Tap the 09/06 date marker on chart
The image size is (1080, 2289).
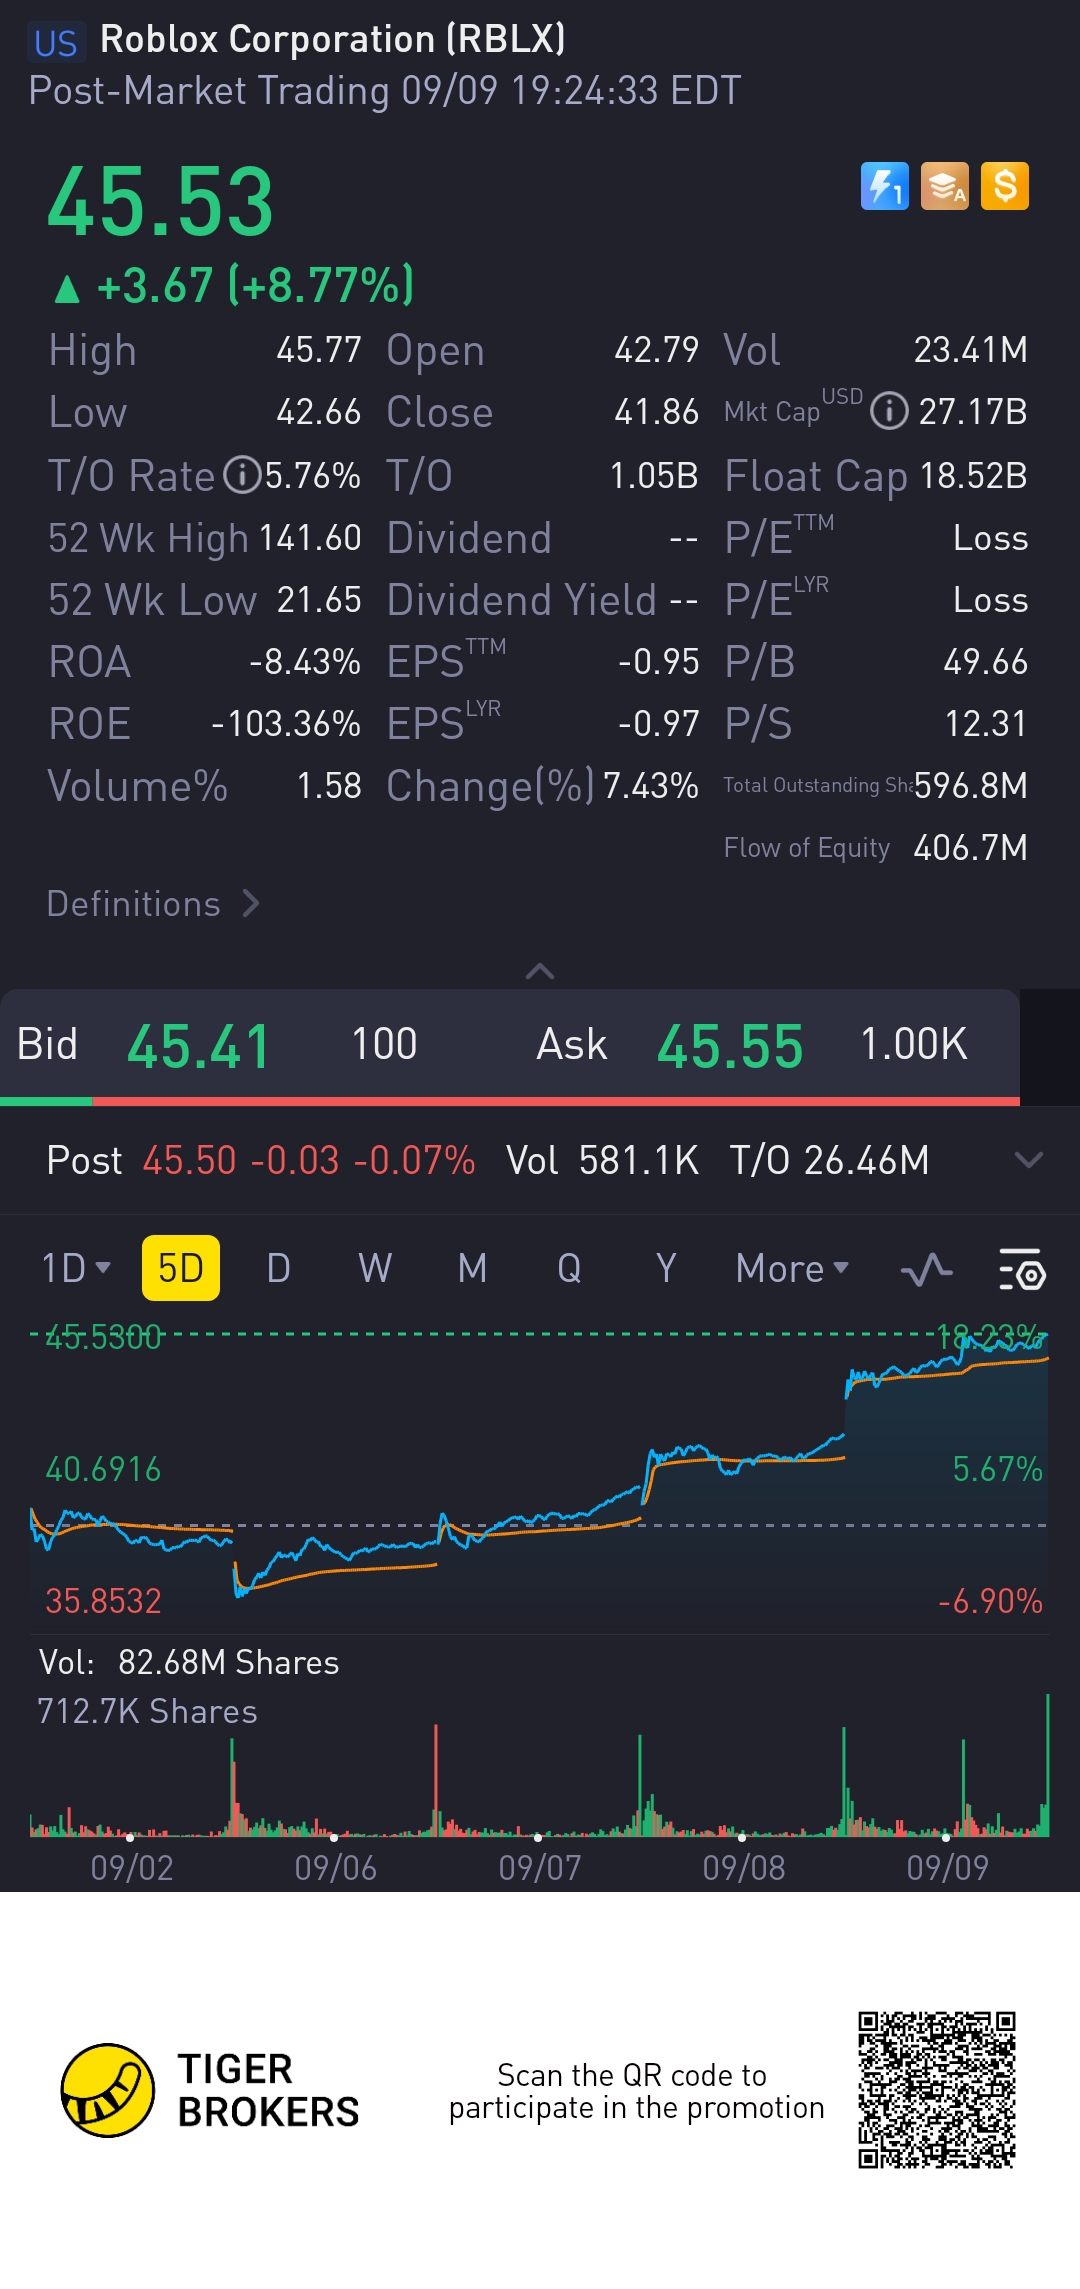335,1867
